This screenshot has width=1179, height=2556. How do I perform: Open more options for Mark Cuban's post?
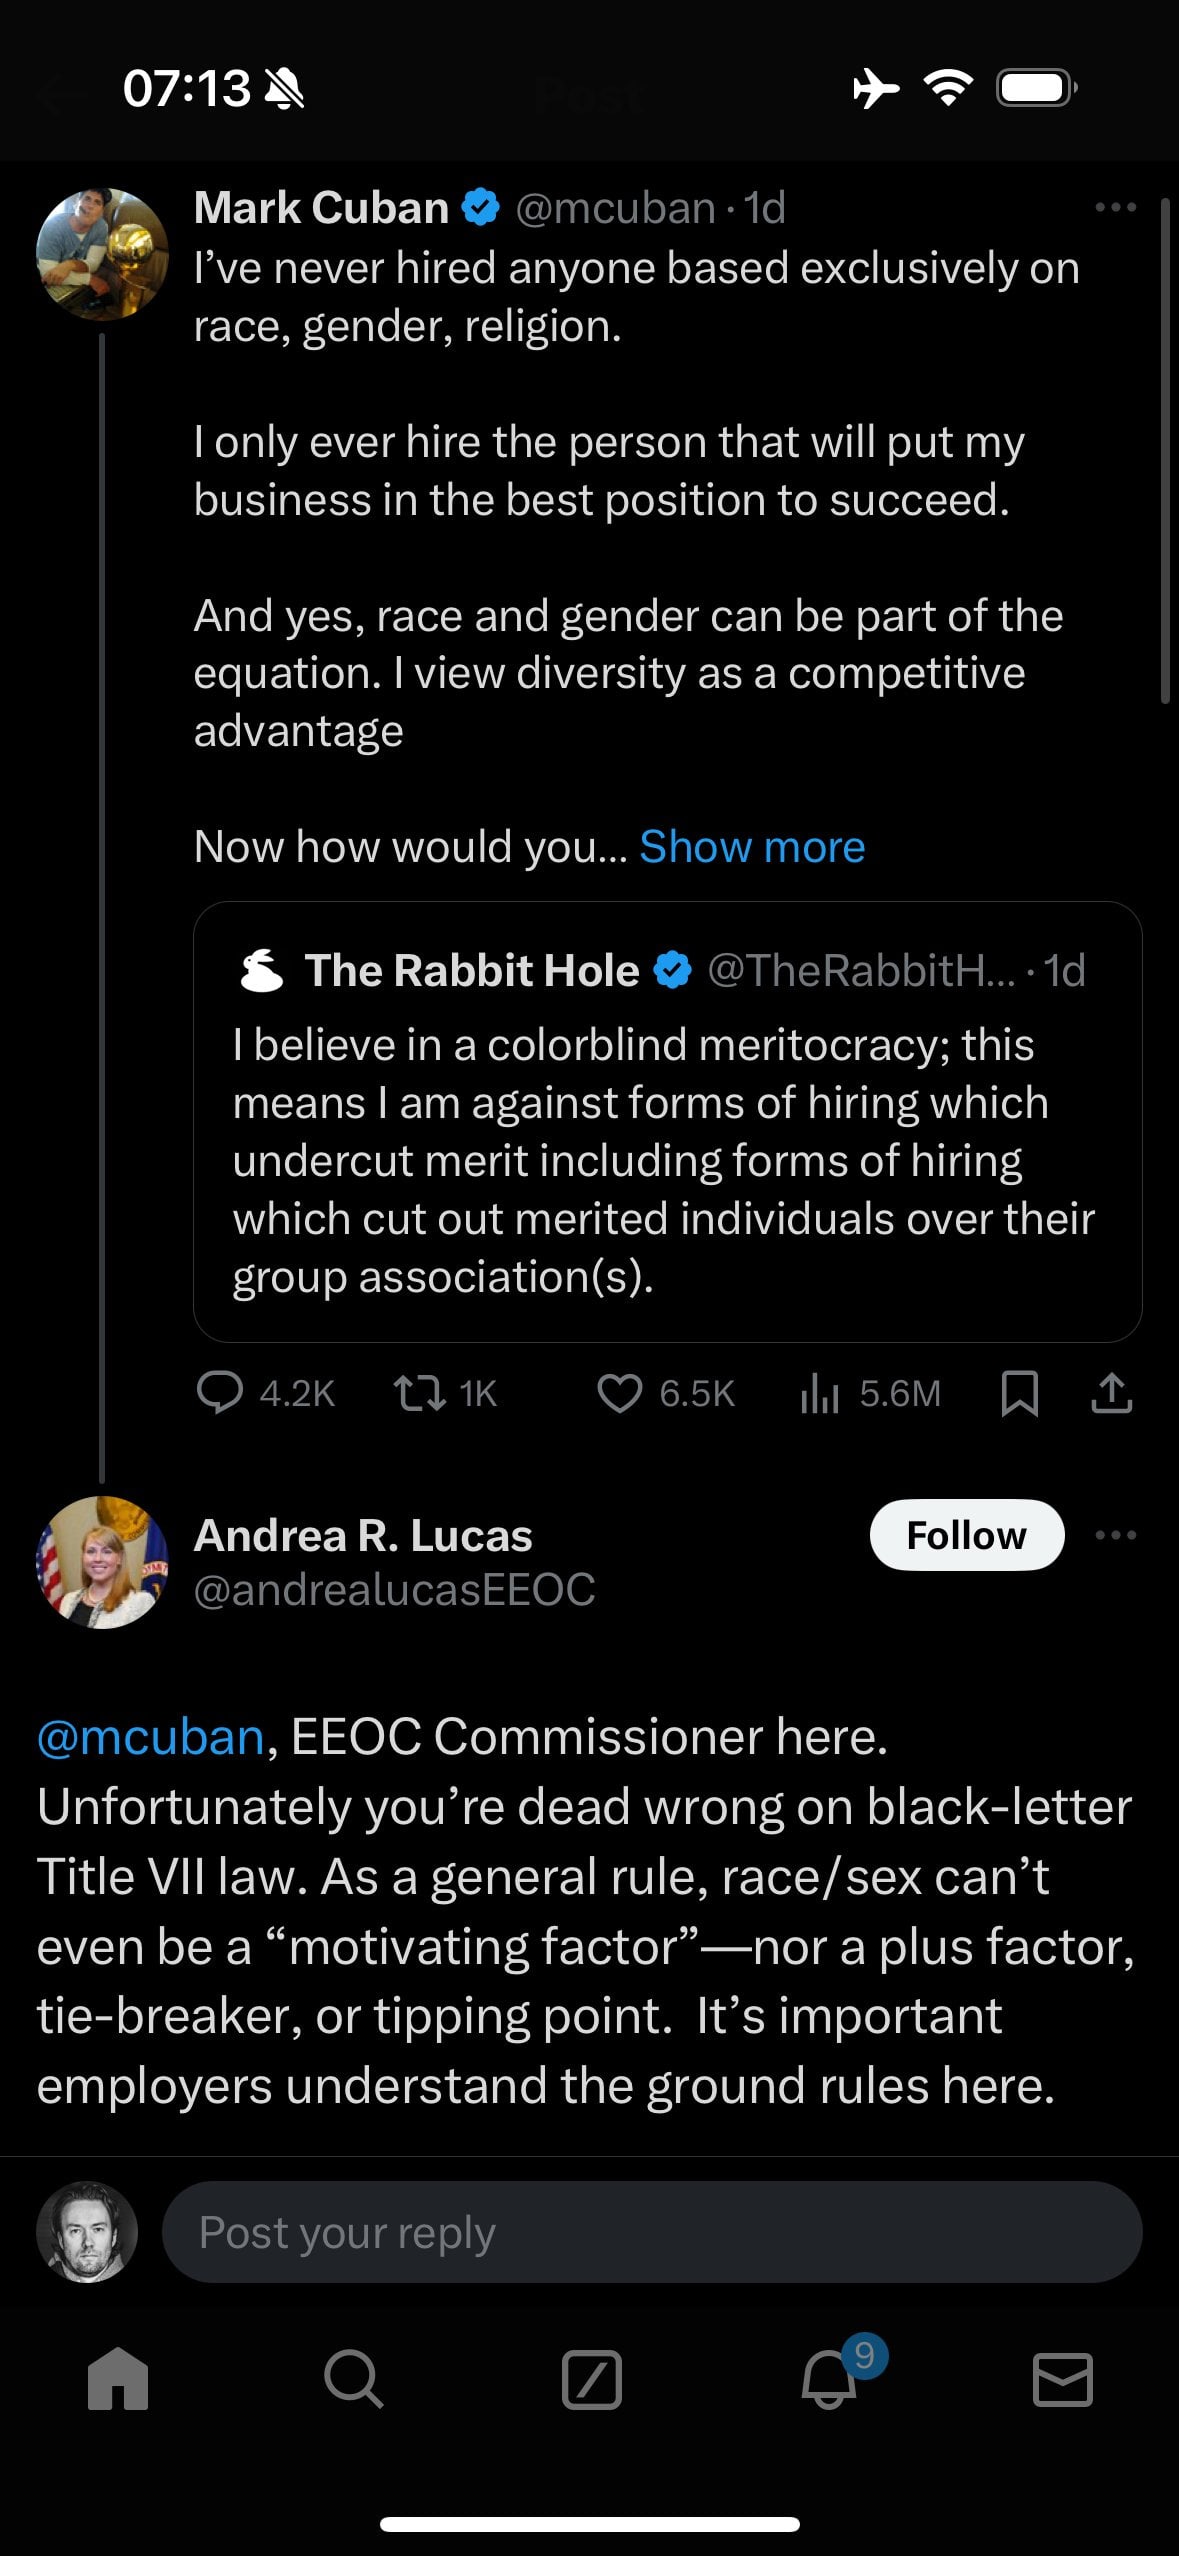1115,208
